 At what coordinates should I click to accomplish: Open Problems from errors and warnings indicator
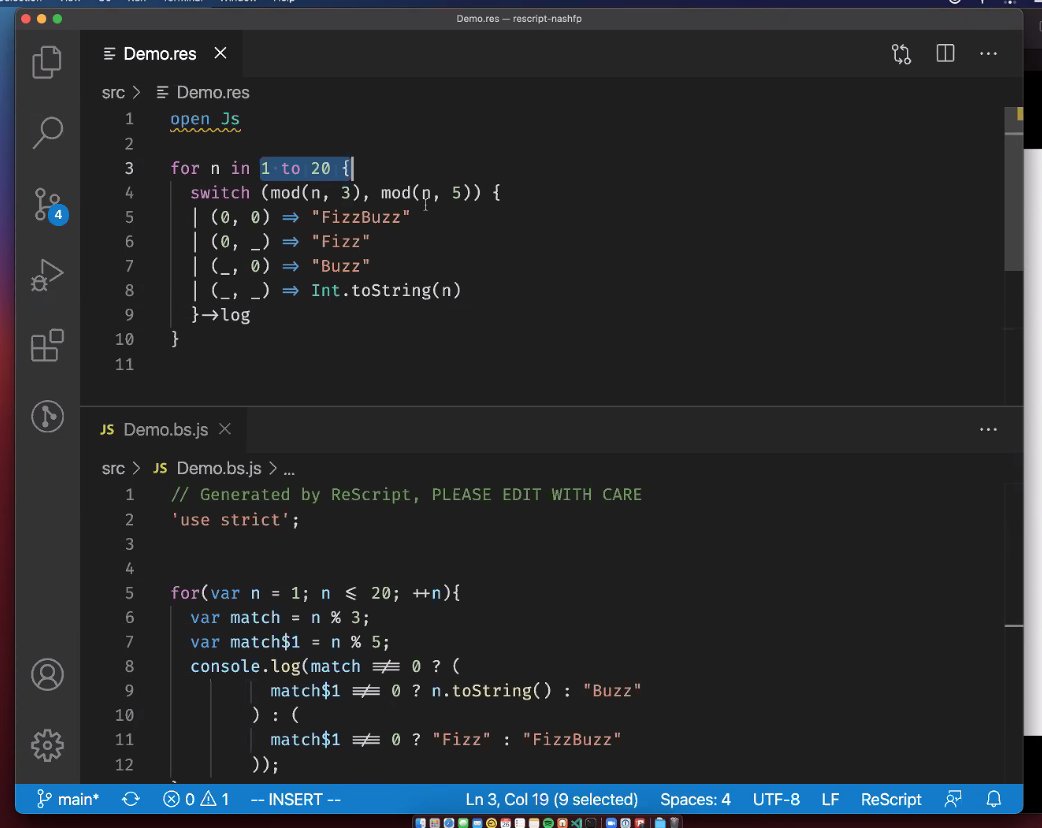(196, 799)
